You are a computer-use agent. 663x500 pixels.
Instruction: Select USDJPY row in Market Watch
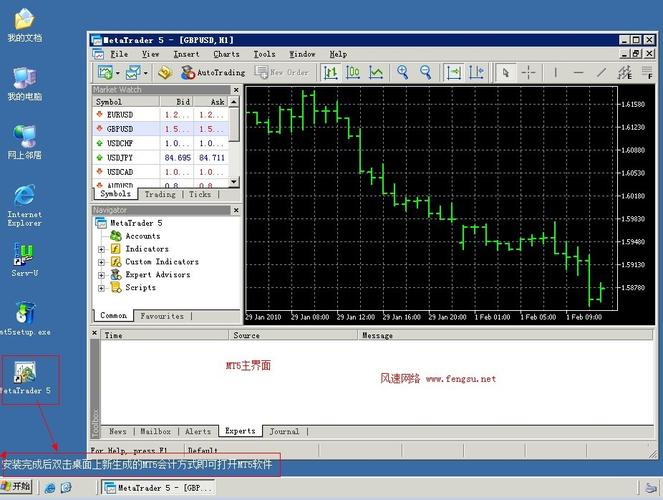161,158
